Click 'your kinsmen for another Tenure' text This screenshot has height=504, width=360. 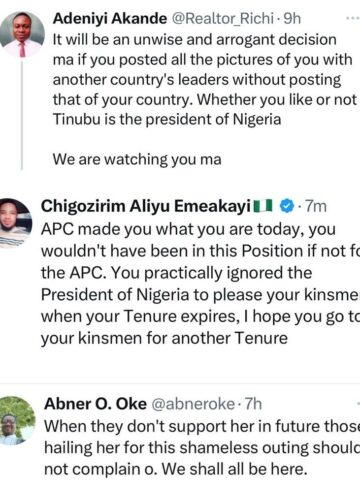coord(164,338)
